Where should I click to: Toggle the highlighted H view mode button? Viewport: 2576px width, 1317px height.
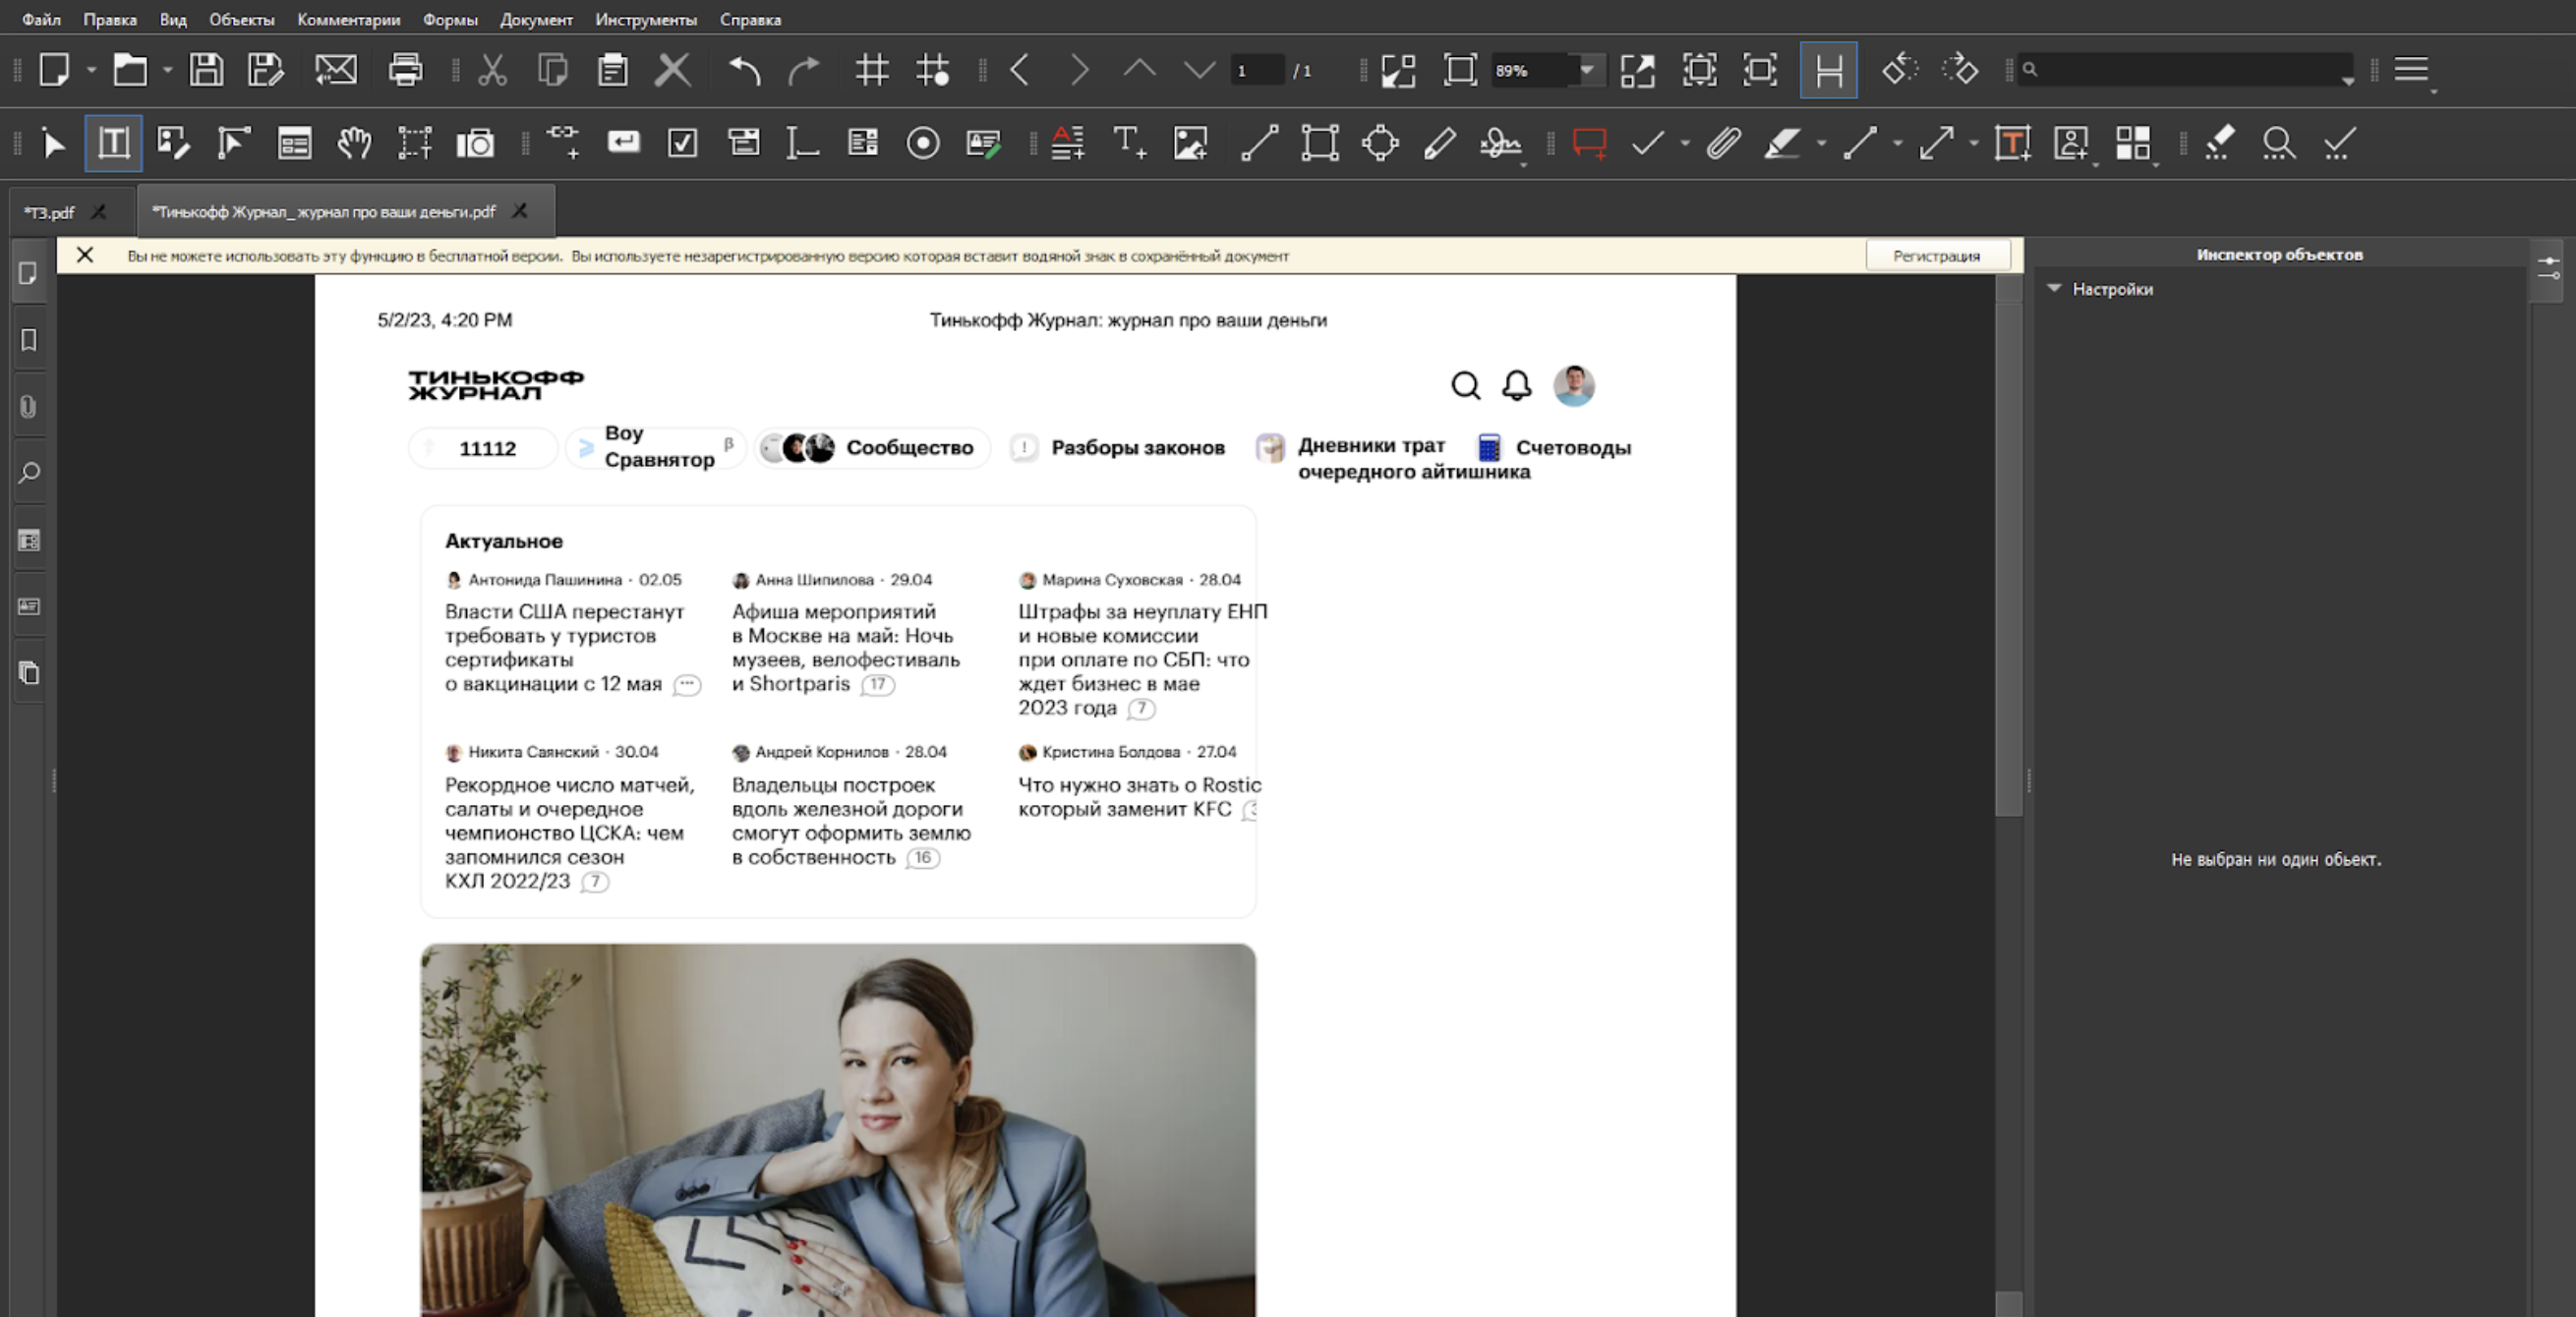(x=1829, y=70)
